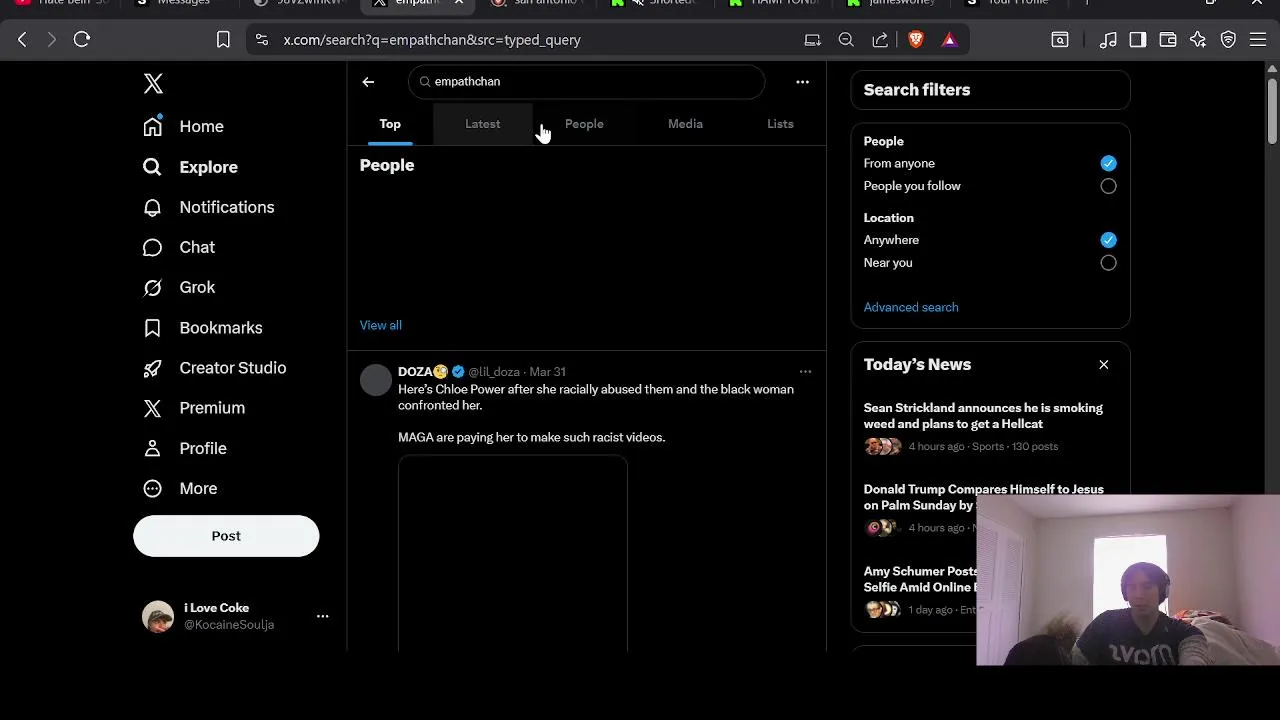Open account menu dots beside i Love Coke

322,616
